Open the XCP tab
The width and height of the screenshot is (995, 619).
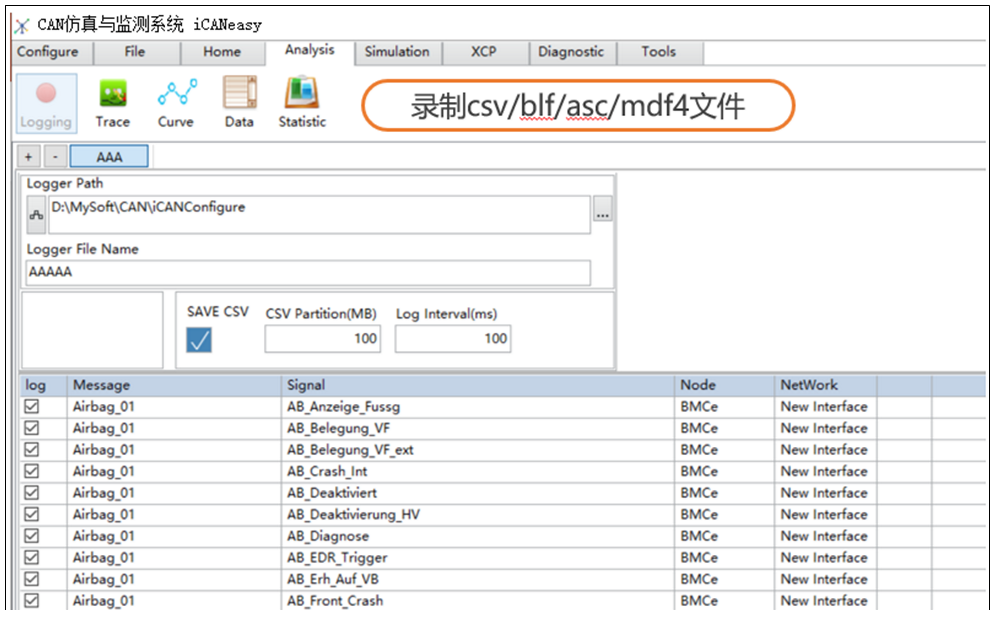click(484, 52)
